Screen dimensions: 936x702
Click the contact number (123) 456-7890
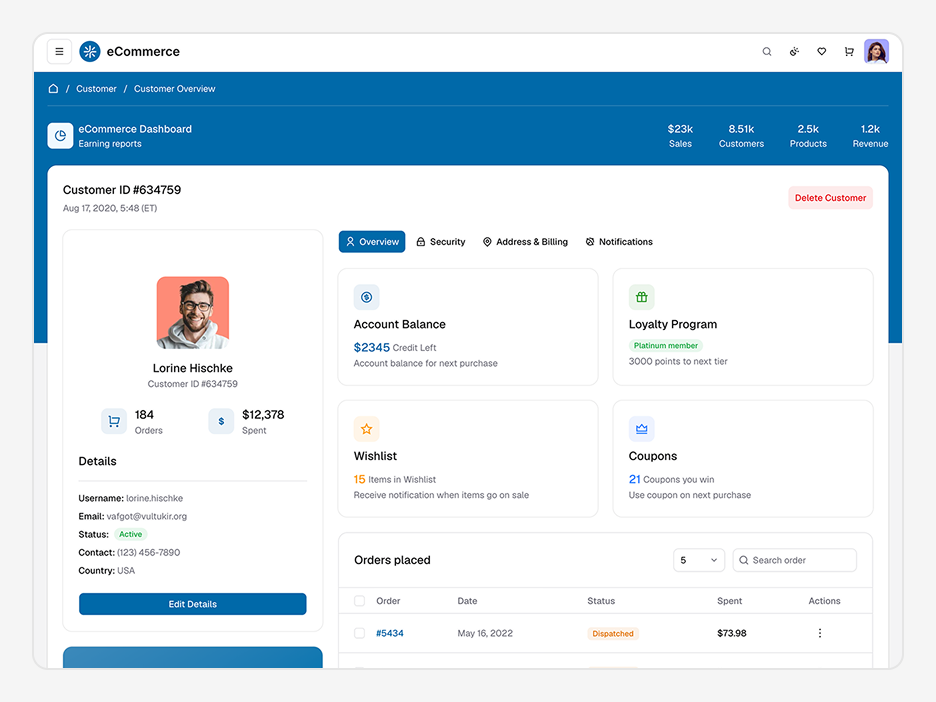tap(149, 553)
